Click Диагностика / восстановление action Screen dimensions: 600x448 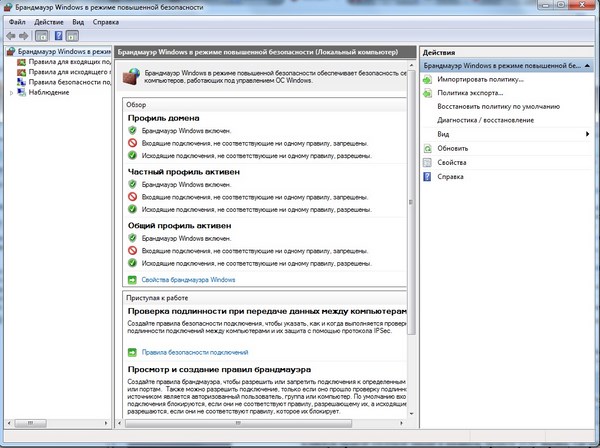(x=485, y=120)
